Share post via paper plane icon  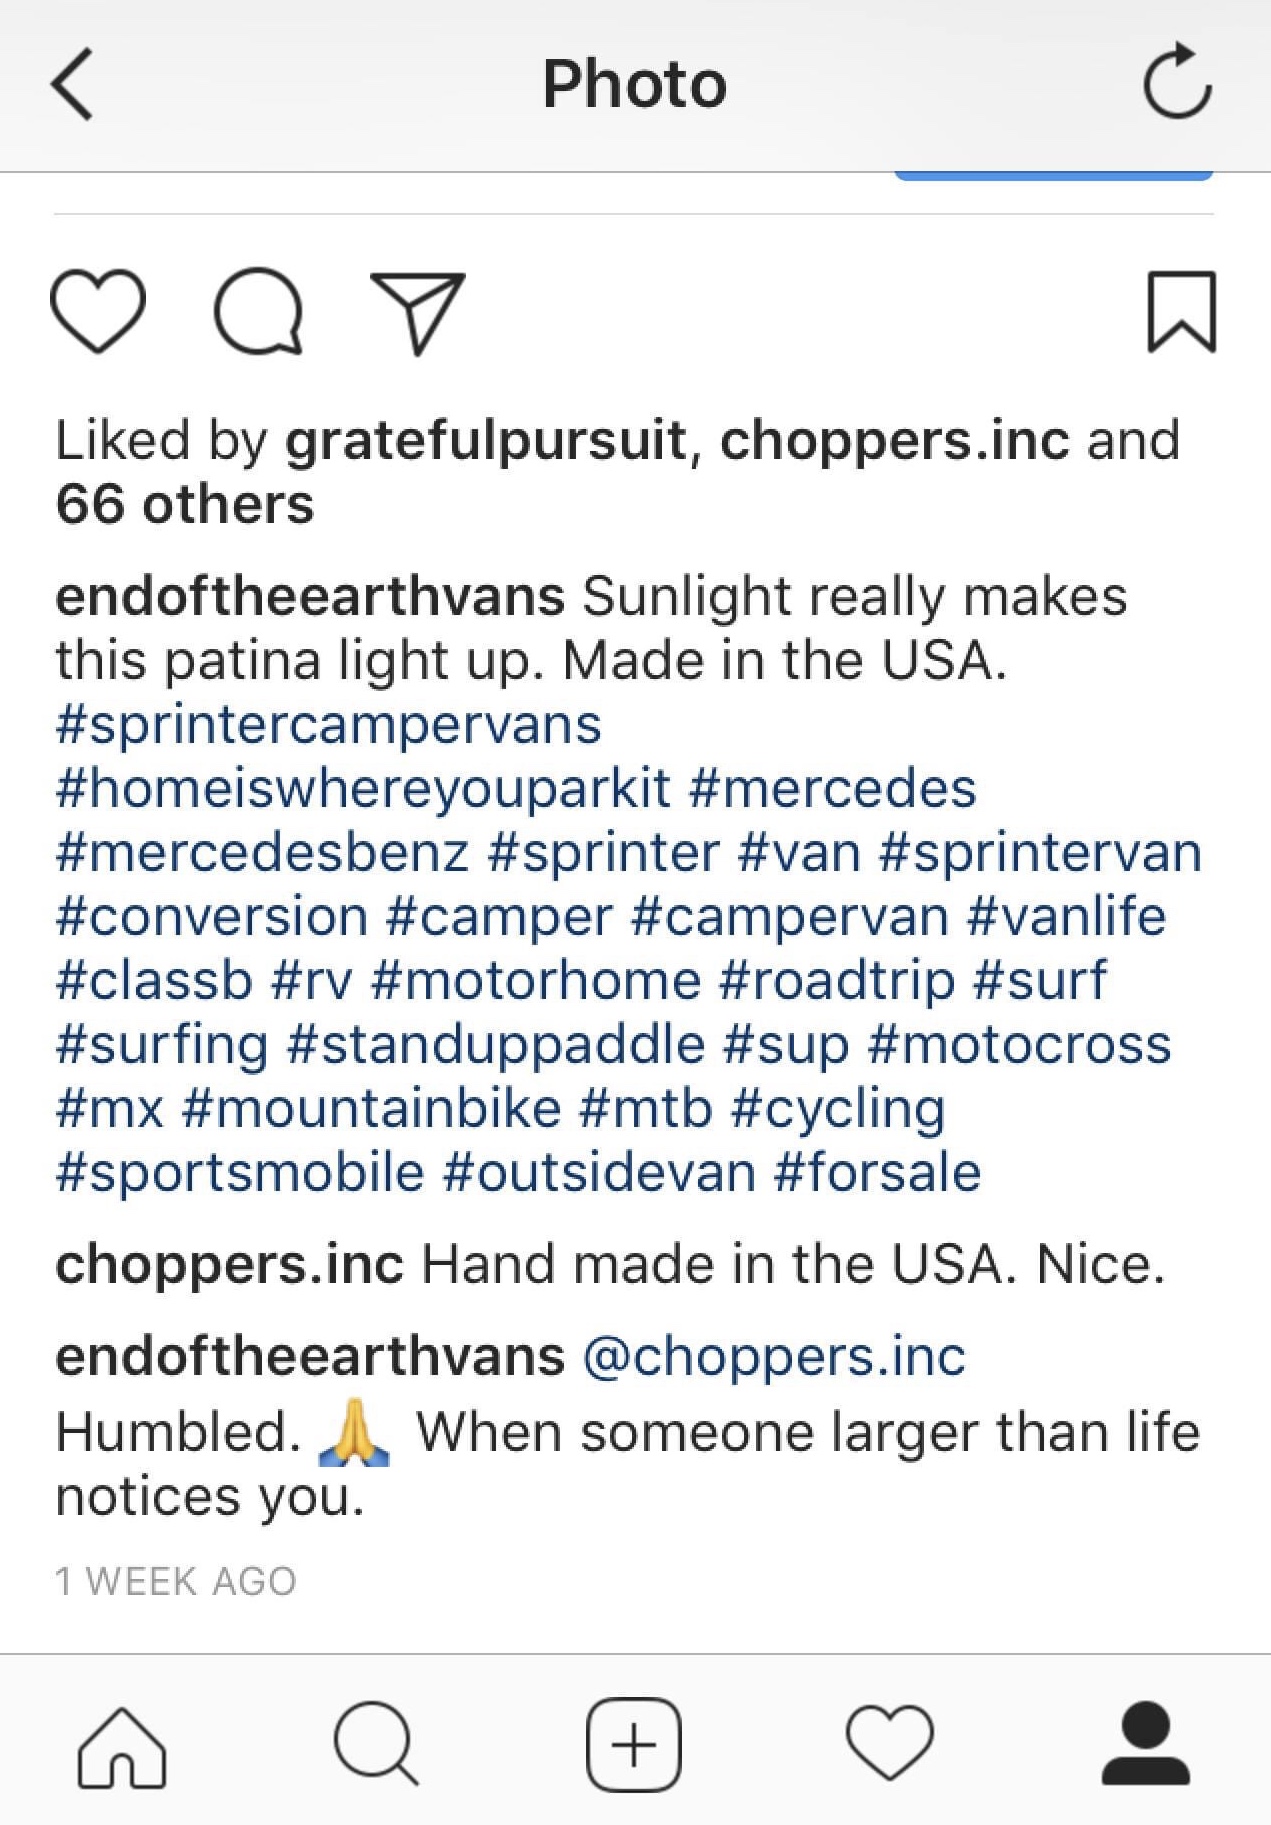(417, 312)
